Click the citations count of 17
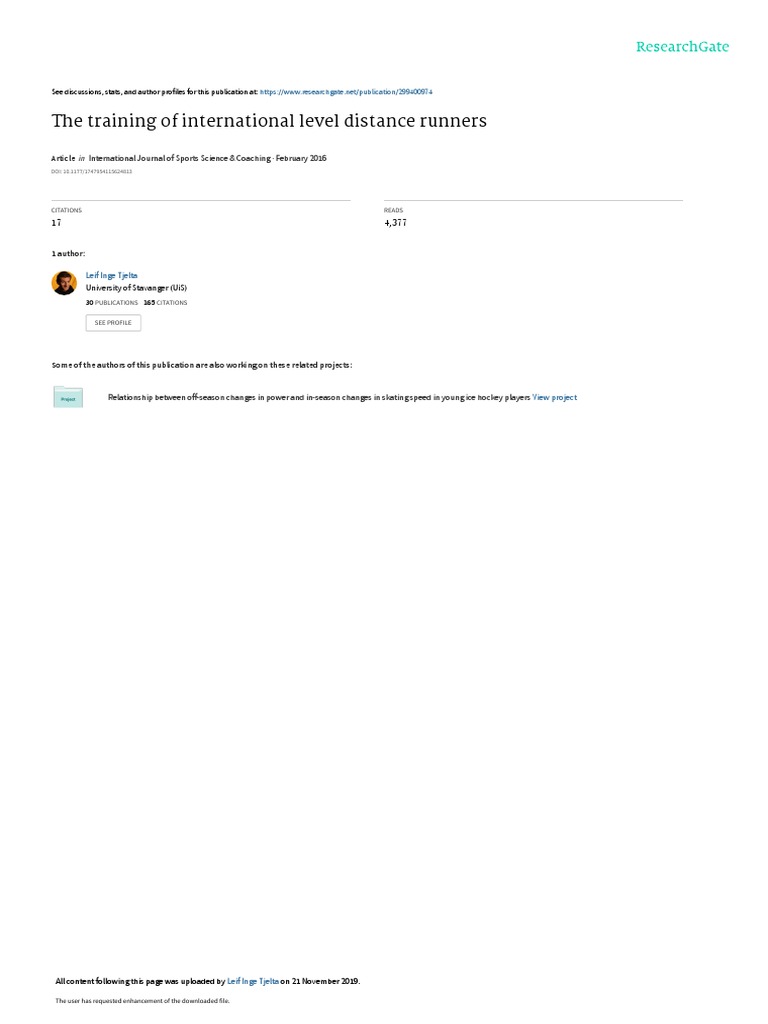Image resolution: width=768 pixels, height=1024 pixels. 56,223
